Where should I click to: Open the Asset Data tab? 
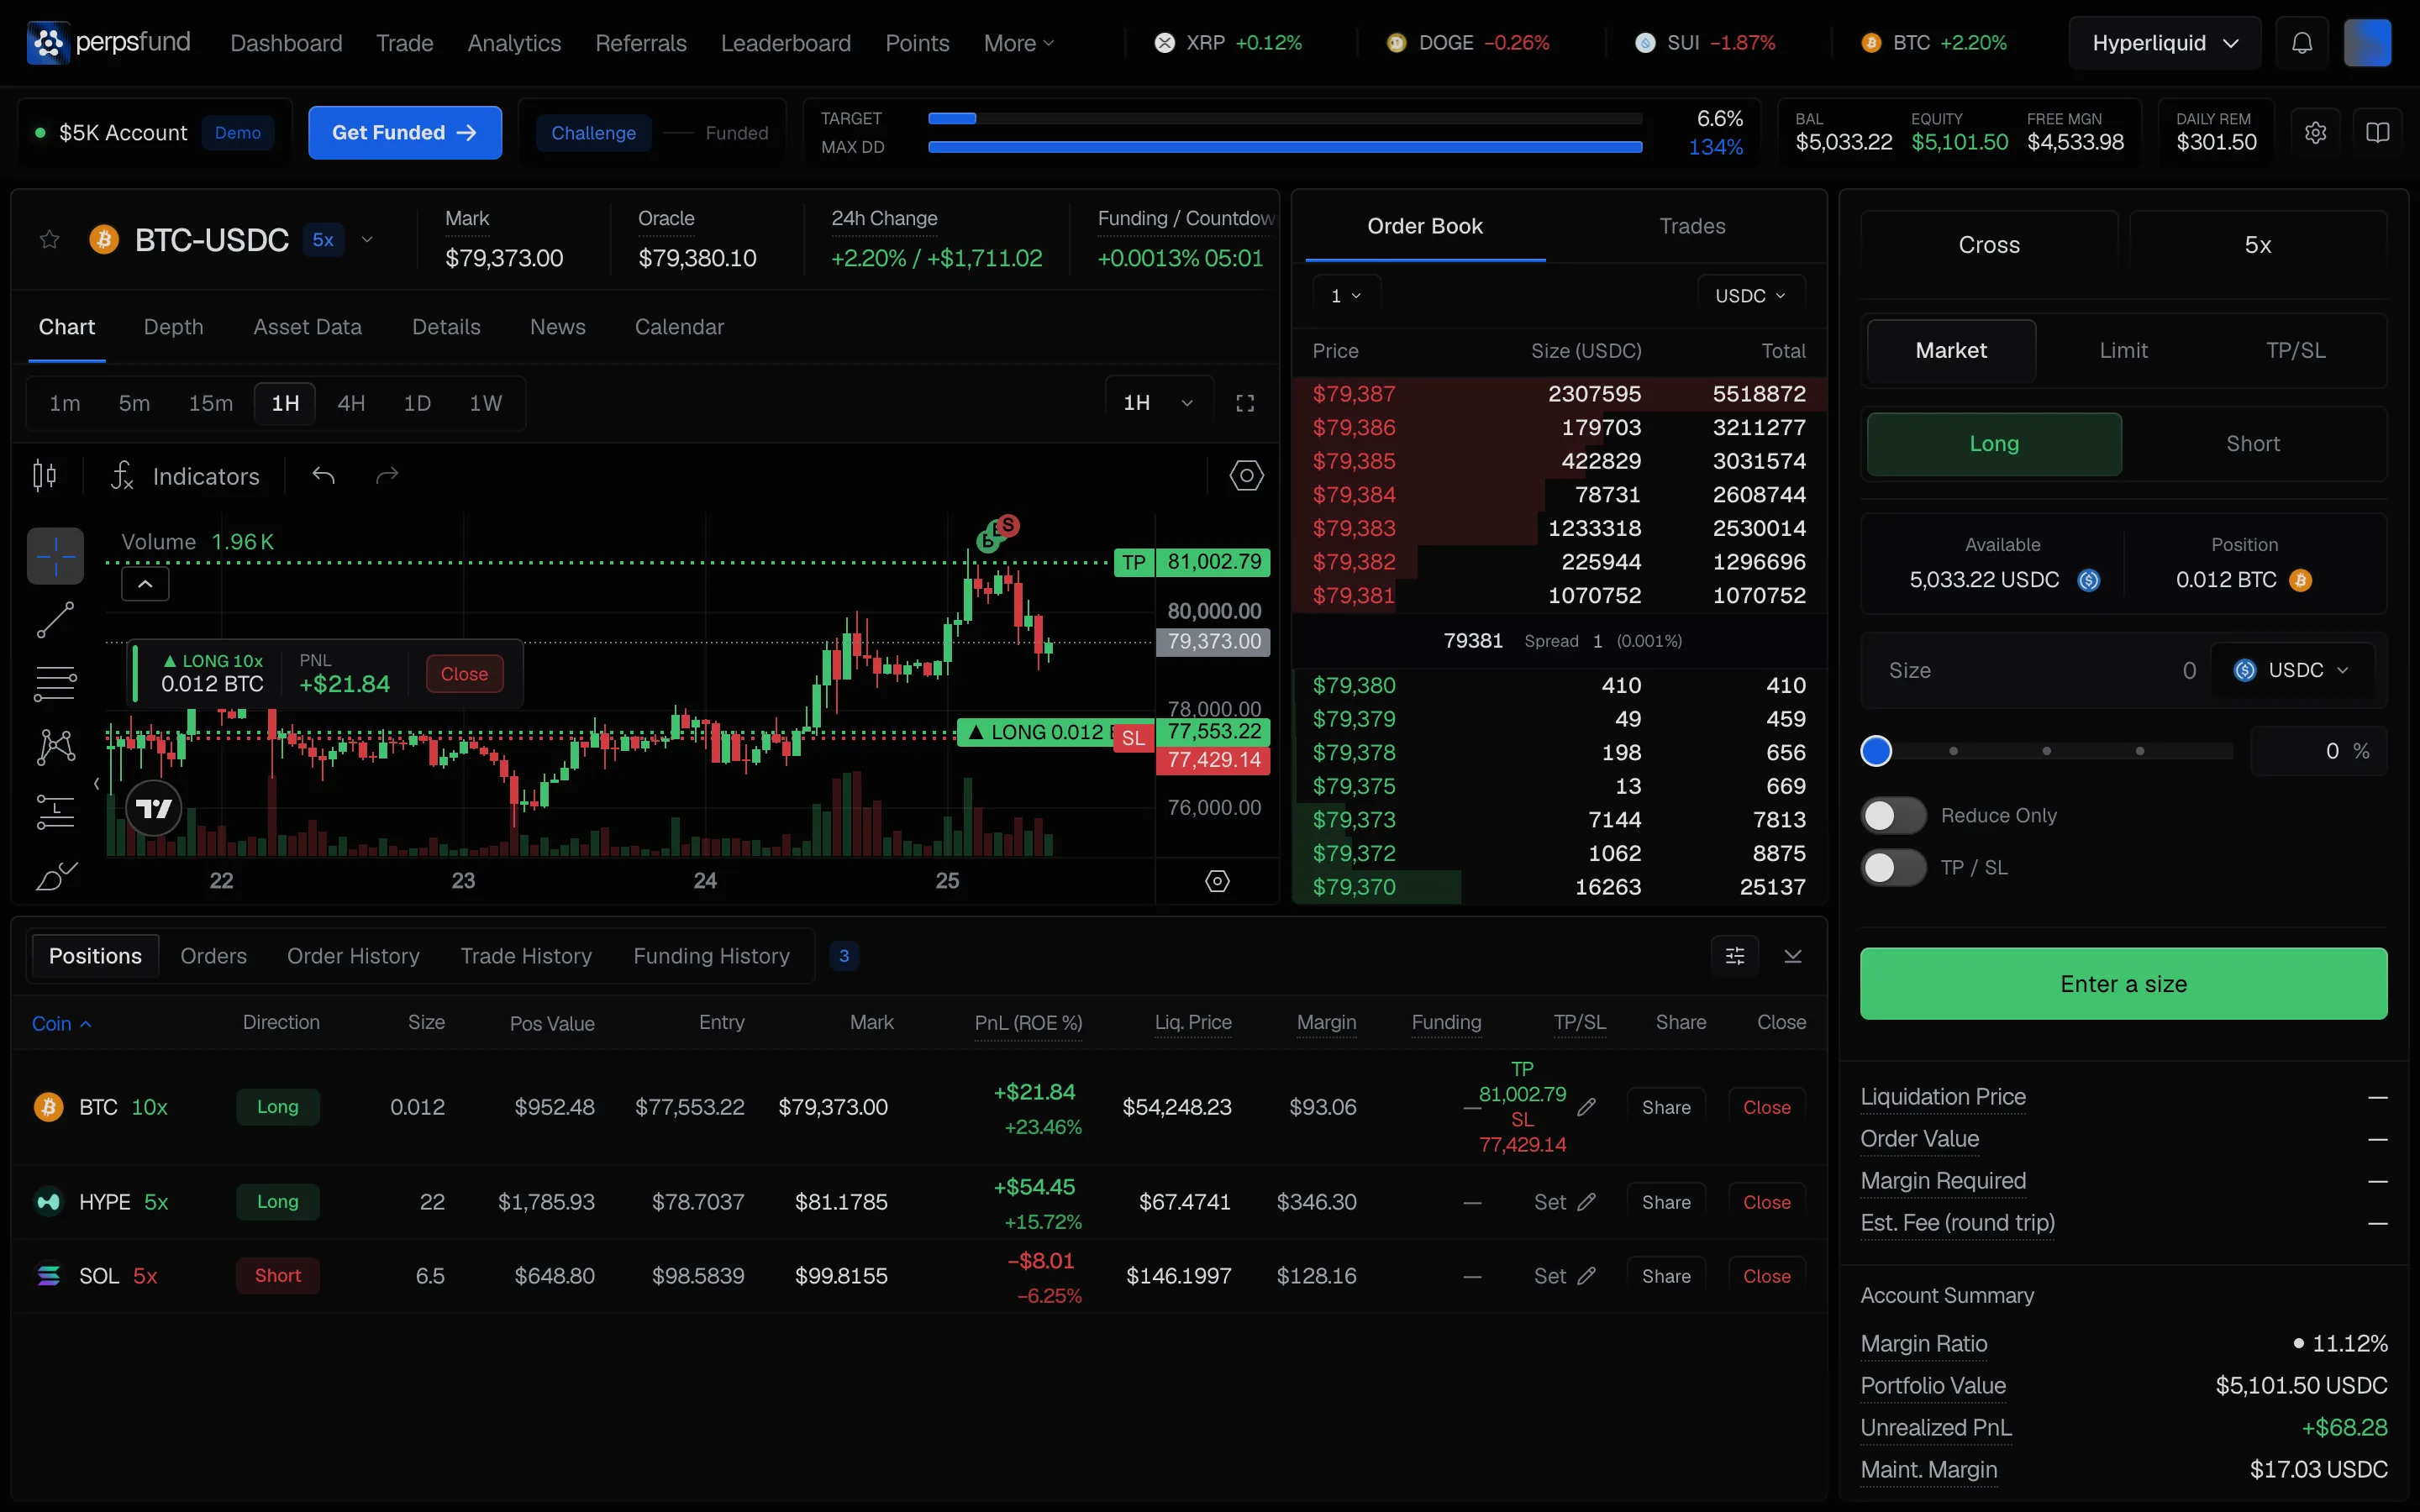(x=307, y=327)
